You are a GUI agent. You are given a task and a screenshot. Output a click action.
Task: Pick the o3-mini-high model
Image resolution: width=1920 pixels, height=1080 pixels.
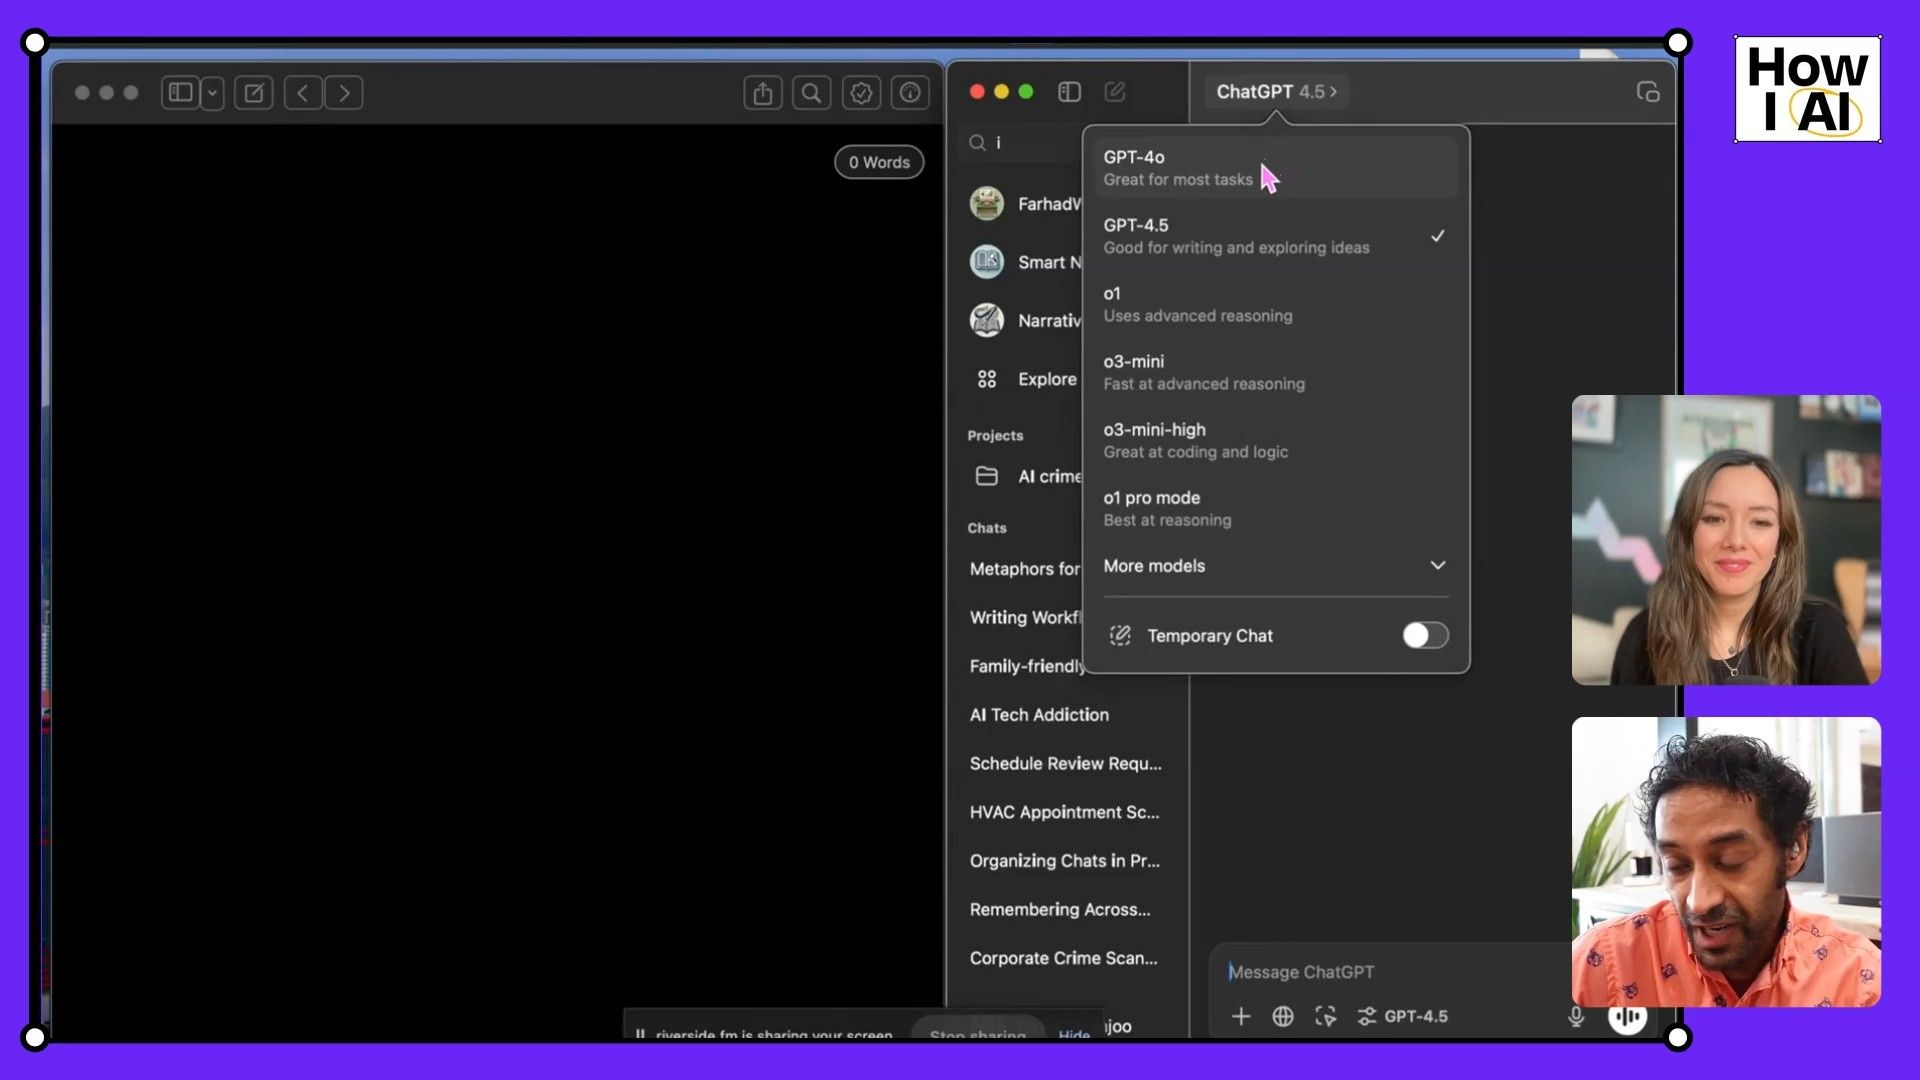(x=1276, y=440)
